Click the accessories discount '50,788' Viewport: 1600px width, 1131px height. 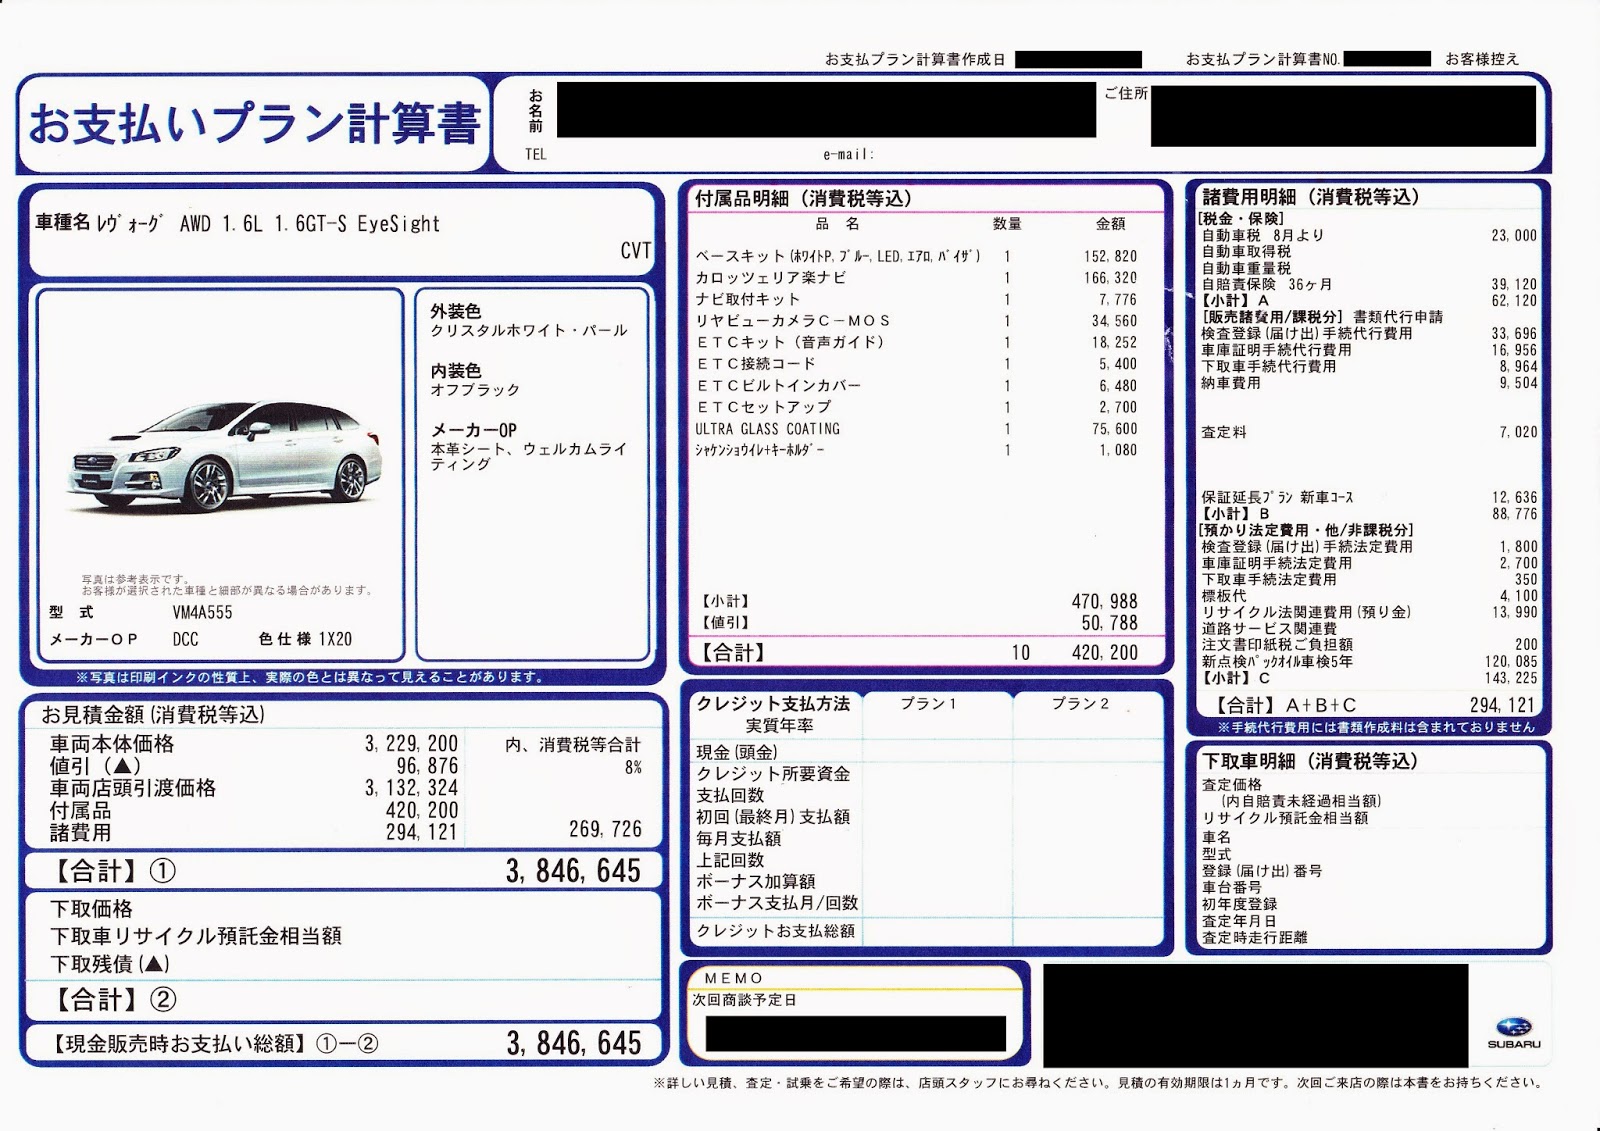[1109, 623]
